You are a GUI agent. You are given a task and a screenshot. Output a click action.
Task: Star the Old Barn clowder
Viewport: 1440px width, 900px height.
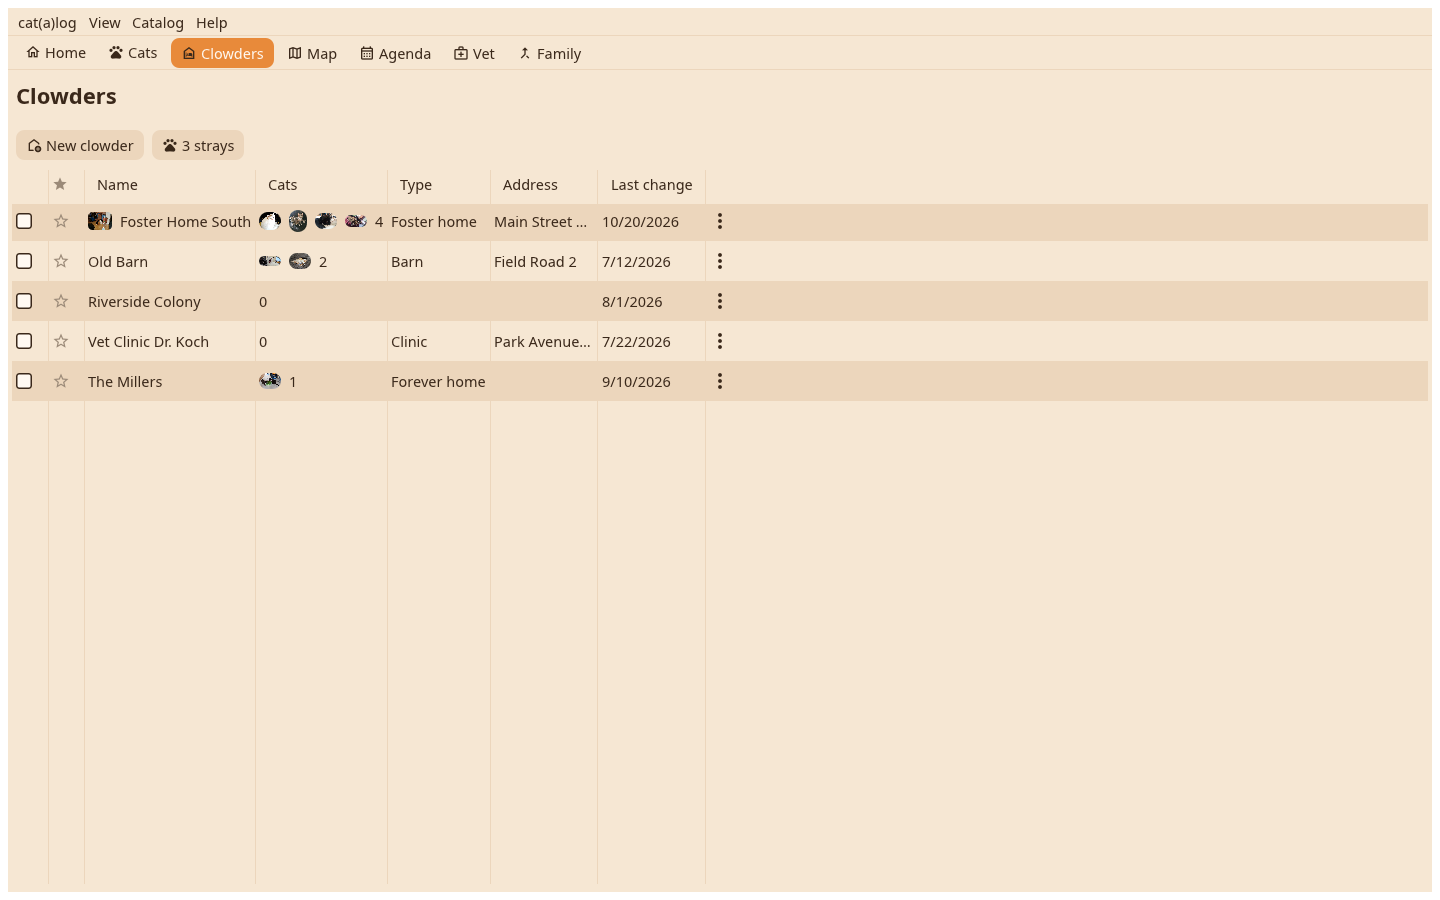61,261
